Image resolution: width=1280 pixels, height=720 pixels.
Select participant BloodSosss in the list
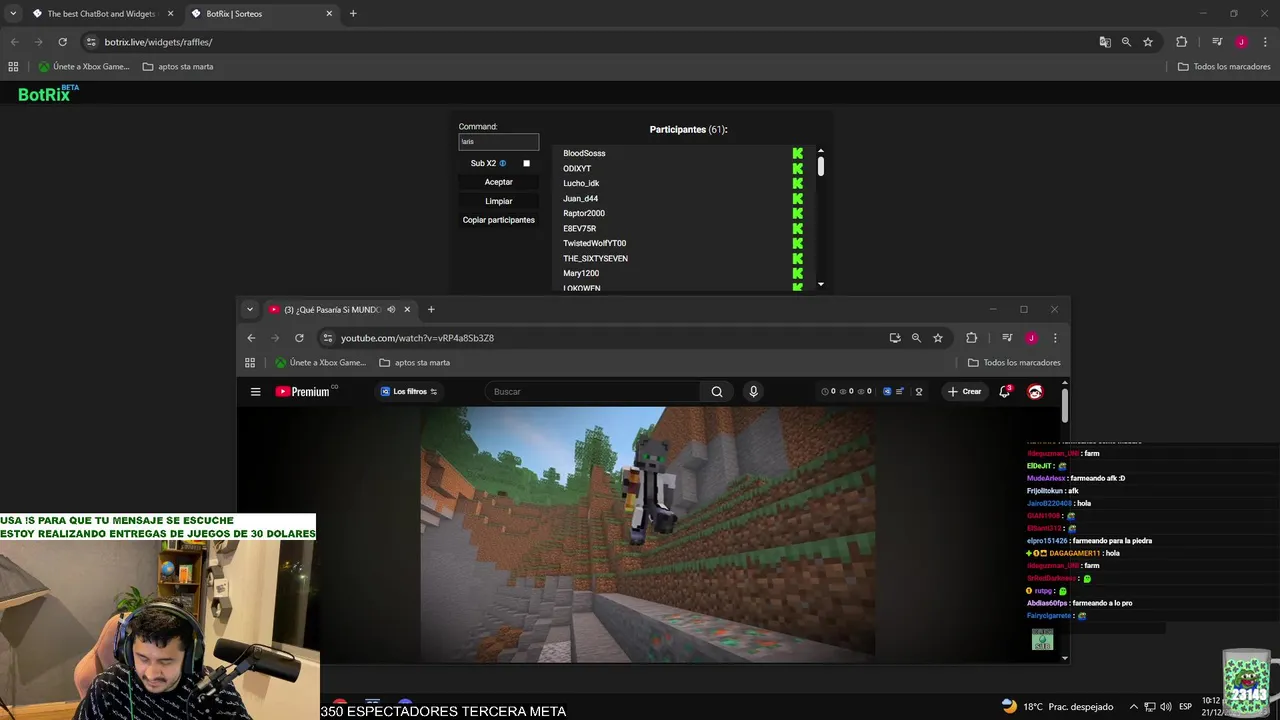[x=584, y=153]
